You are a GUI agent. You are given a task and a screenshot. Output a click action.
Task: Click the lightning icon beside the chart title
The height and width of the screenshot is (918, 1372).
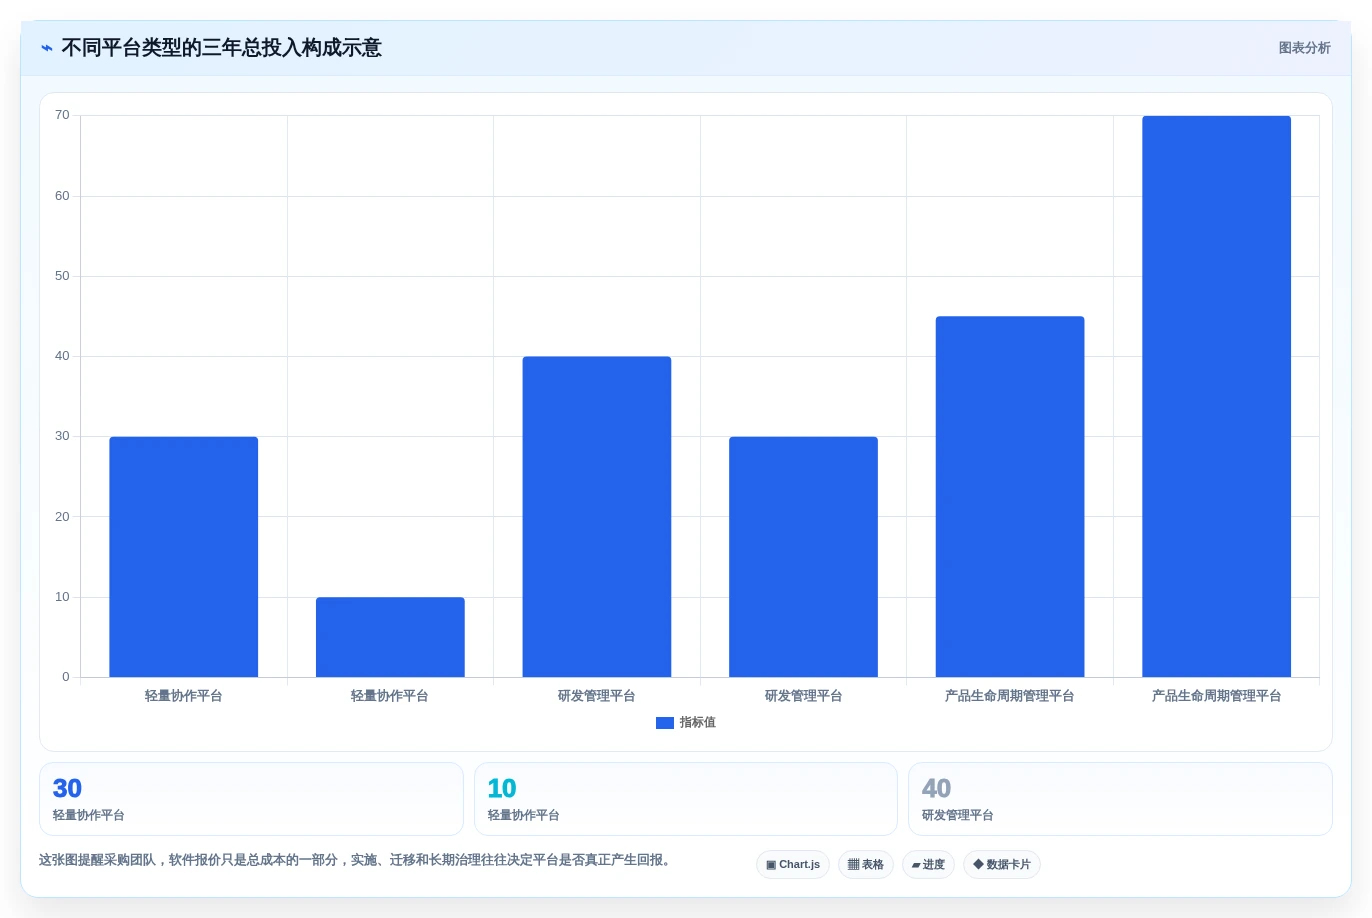(x=47, y=48)
